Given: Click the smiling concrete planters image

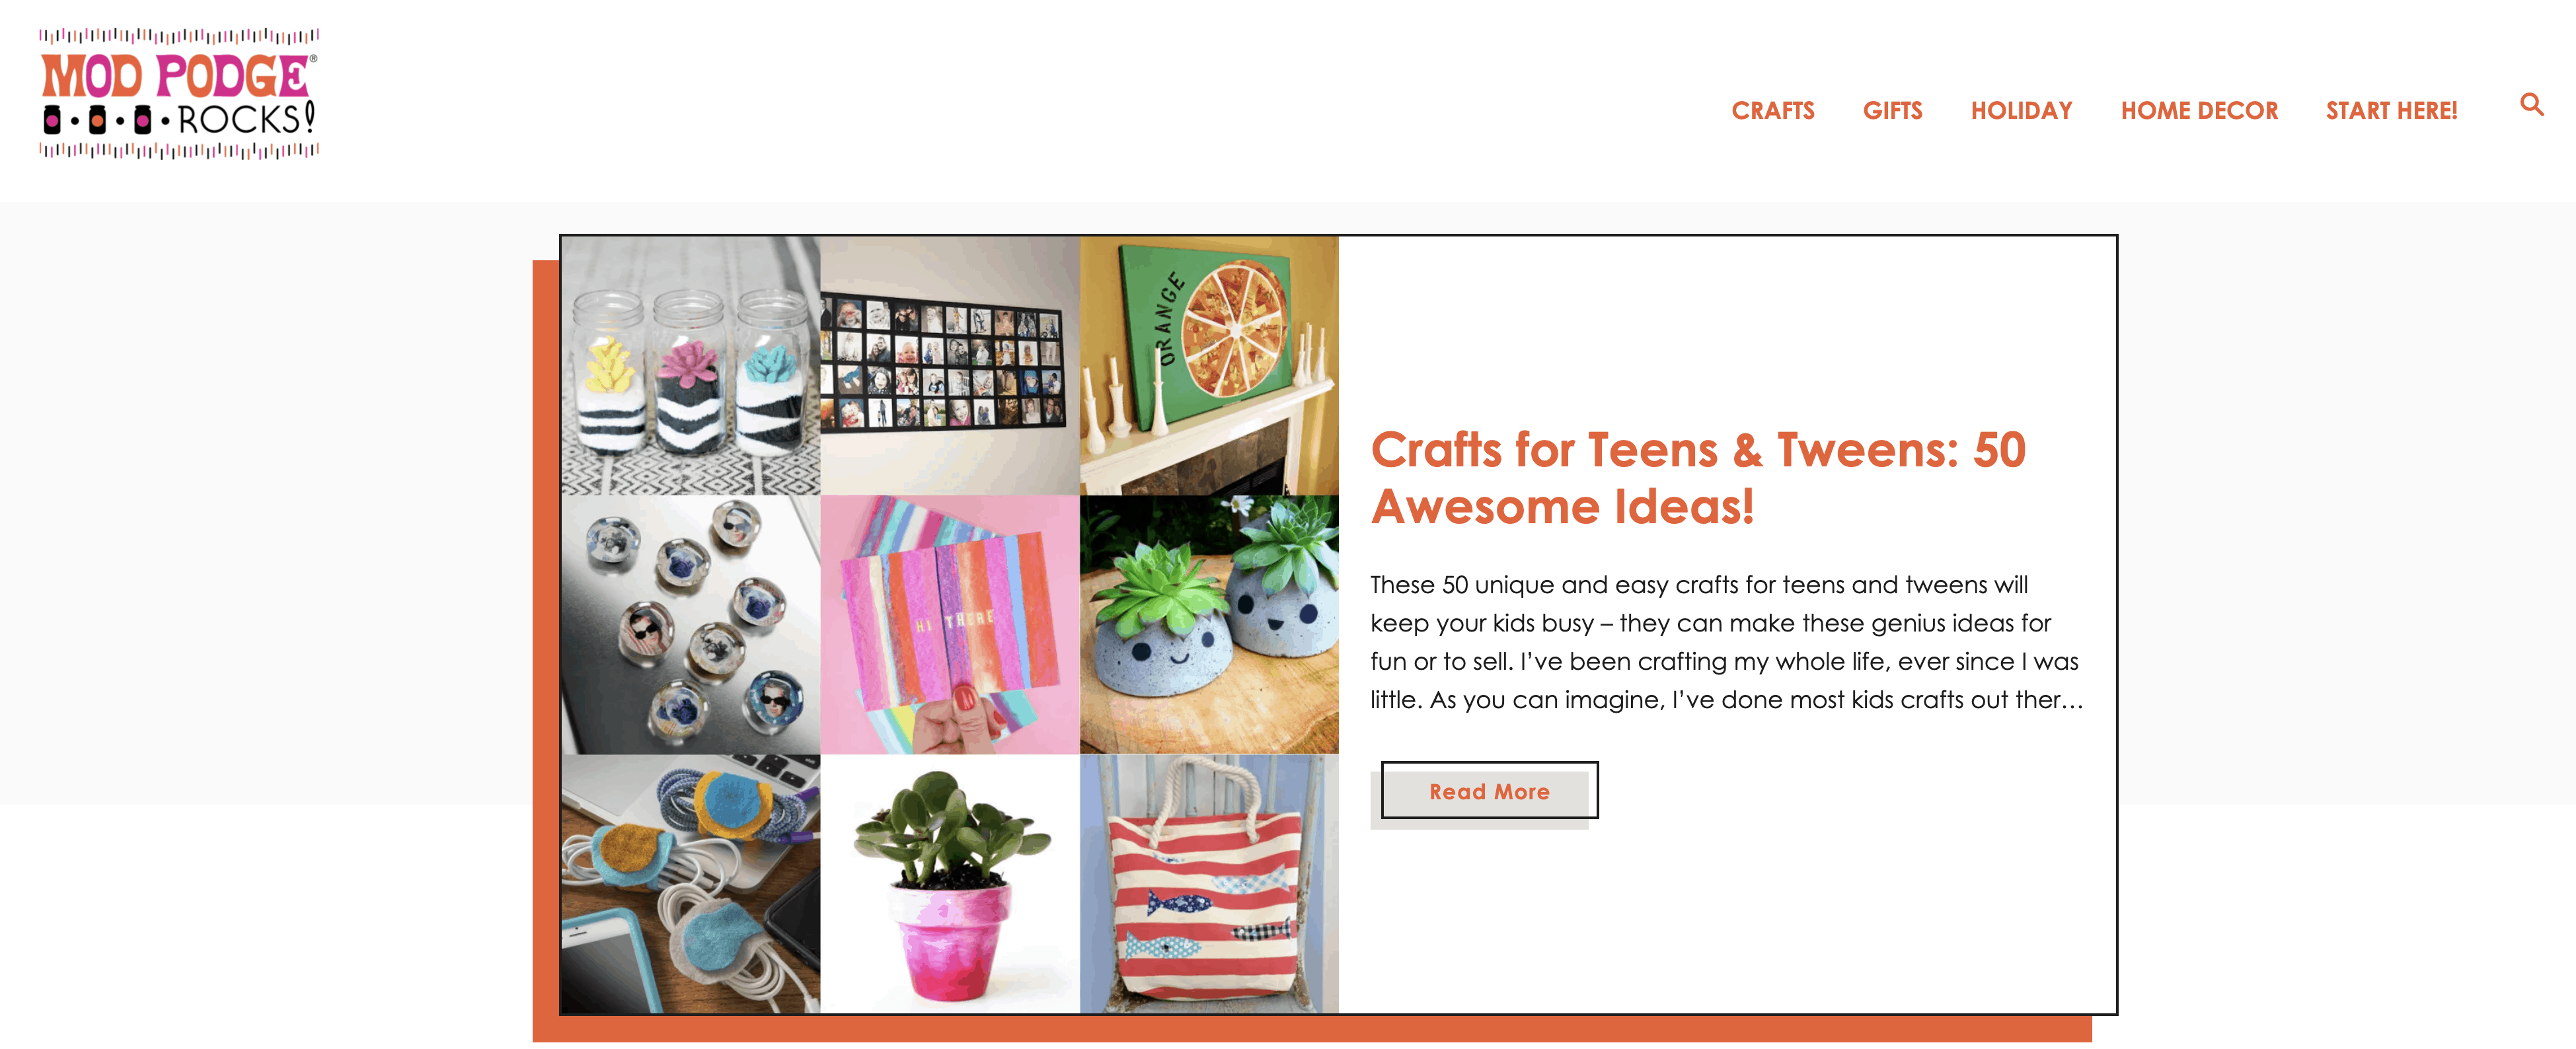Looking at the screenshot, I should pyautogui.click(x=1209, y=625).
